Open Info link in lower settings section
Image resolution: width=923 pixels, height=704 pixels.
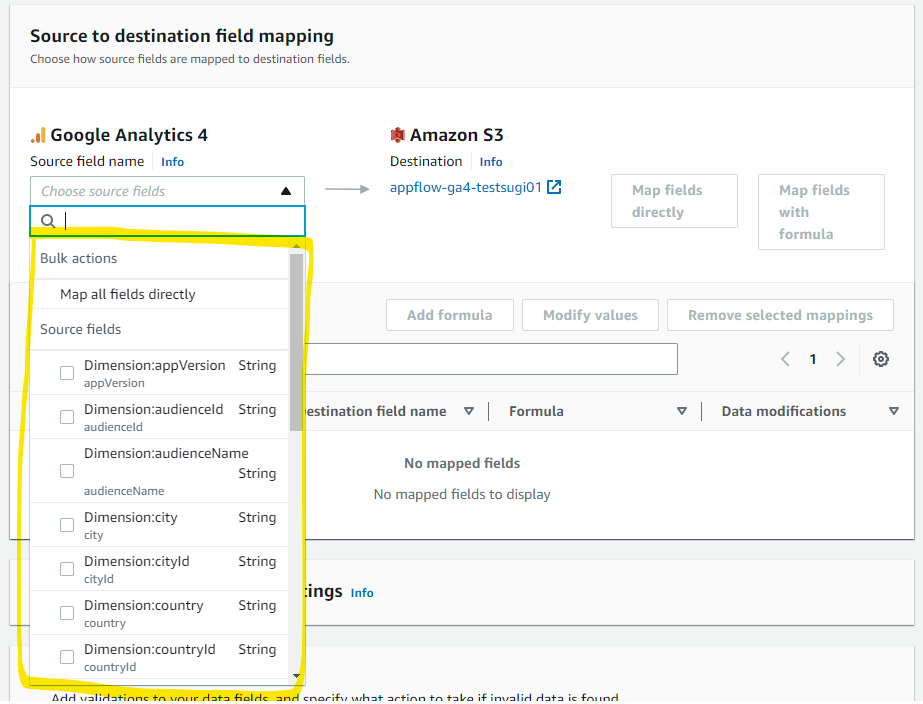tap(362, 593)
